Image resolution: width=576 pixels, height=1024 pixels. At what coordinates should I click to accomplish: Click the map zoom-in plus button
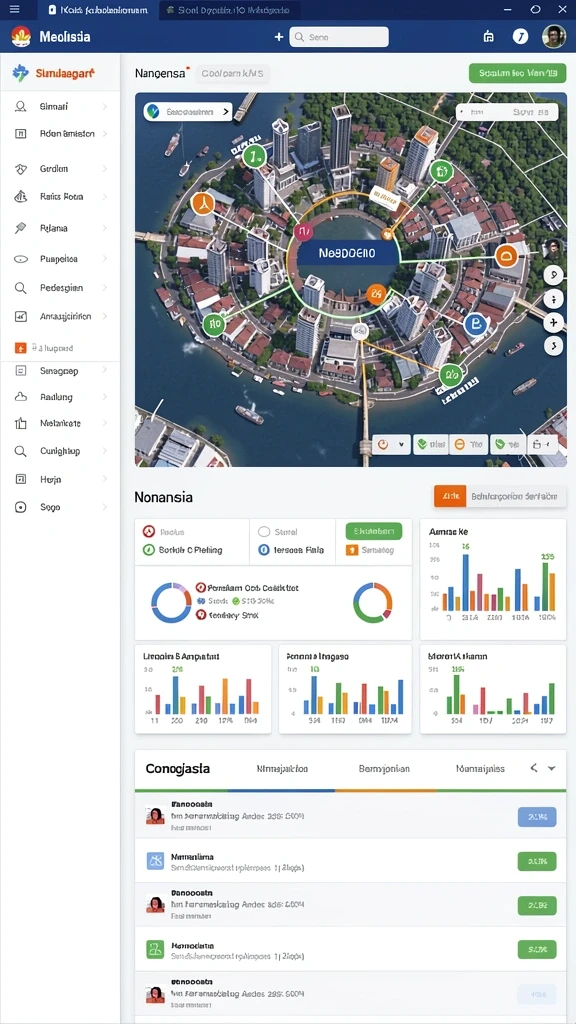554,323
